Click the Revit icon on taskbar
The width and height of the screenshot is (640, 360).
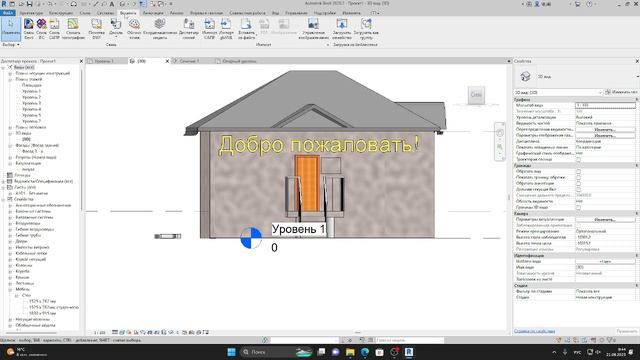click(x=409, y=352)
